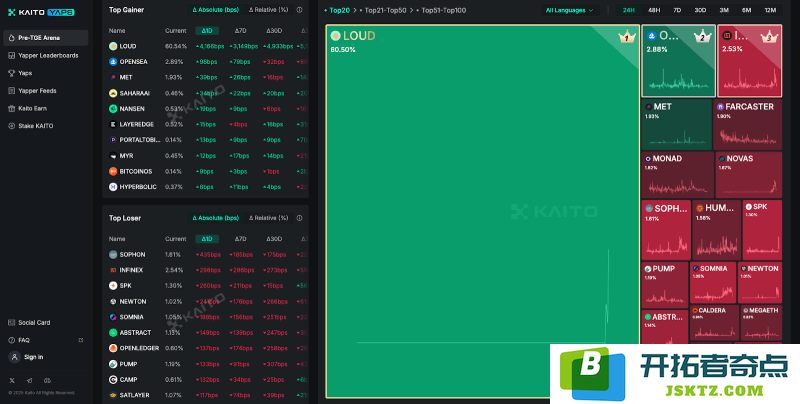
Task: Go to Yaps section
Action: (x=20, y=73)
